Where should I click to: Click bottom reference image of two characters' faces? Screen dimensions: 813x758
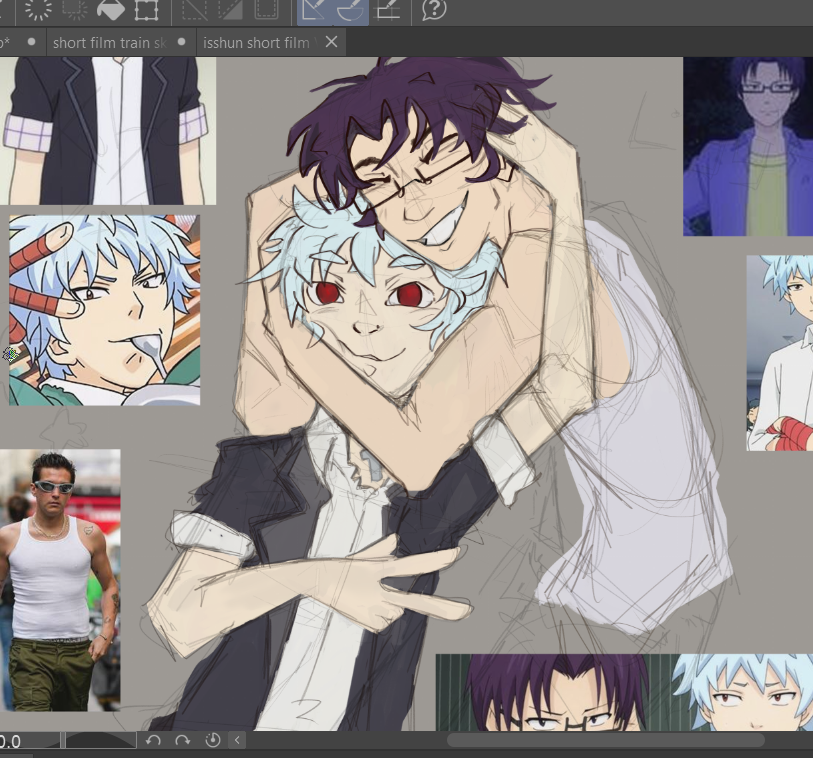coord(624,692)
